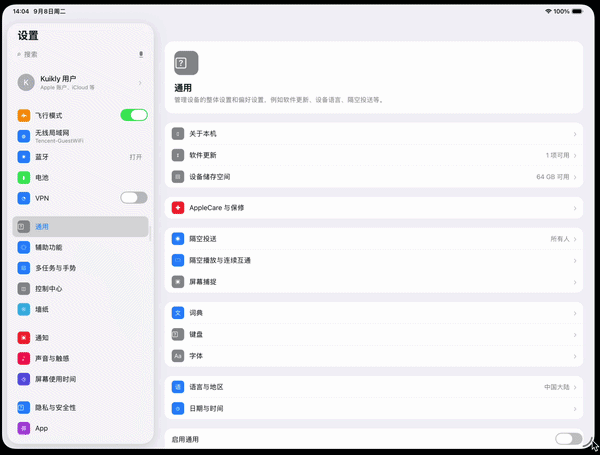Tap the 隔空播放与连续互通 AirPlay icon

tap(178, 260)
